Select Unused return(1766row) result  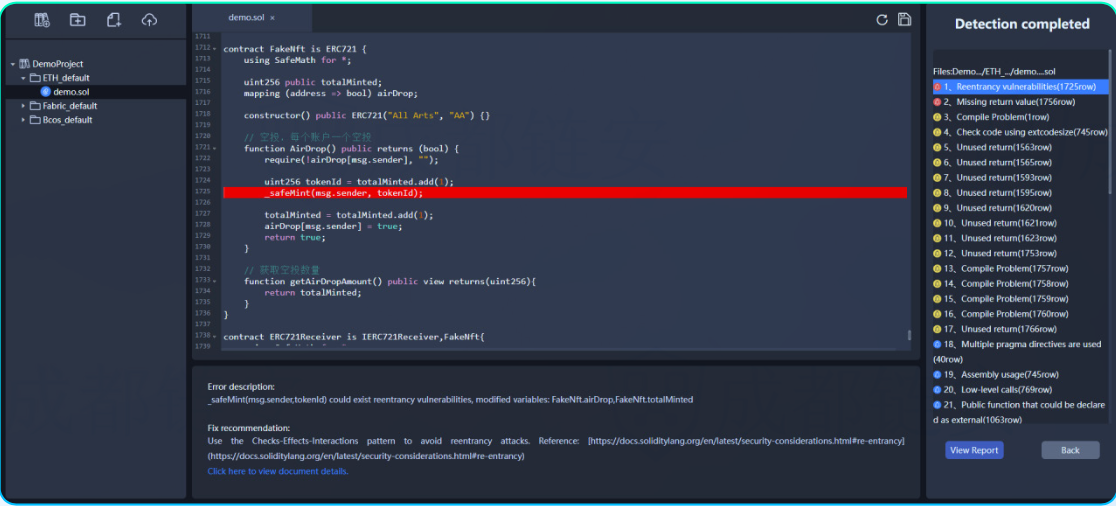coord(1021,329)
